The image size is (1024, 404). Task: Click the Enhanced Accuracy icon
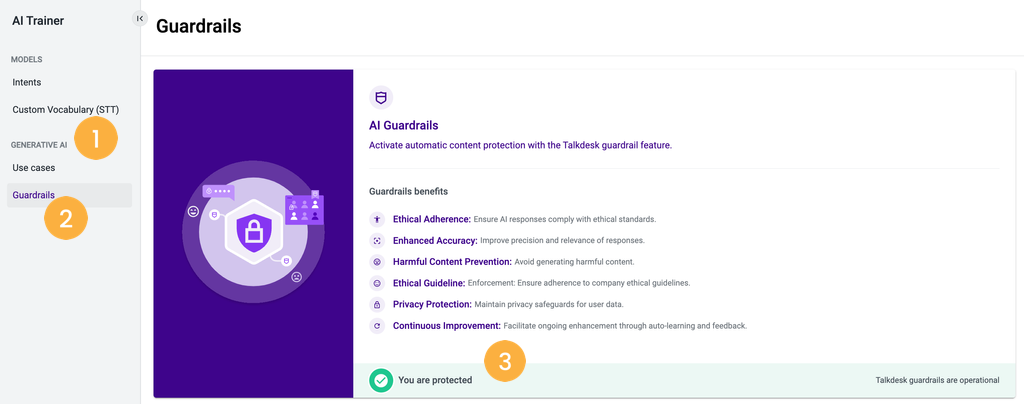click(377, 240)
